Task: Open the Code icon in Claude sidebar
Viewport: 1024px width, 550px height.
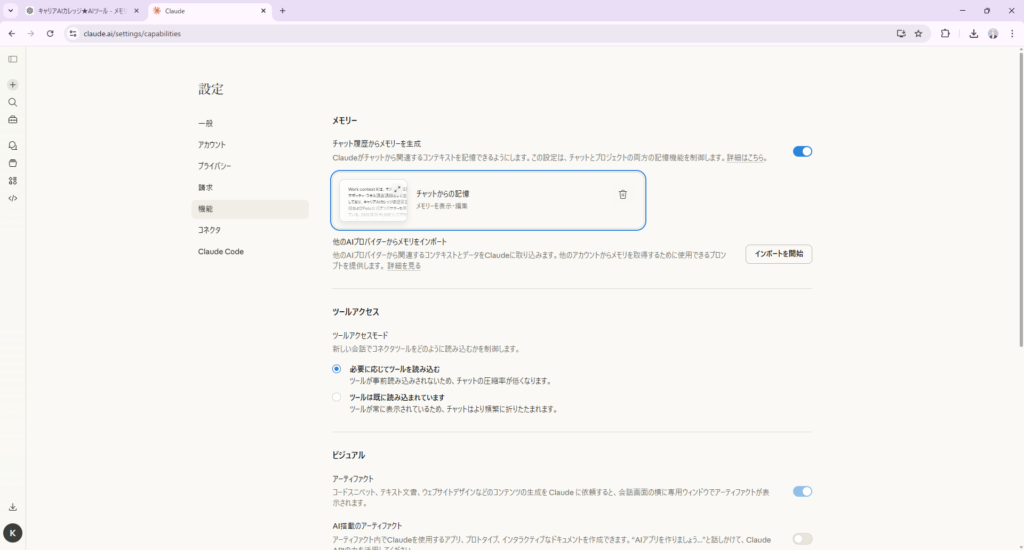Action: (13, 198)
